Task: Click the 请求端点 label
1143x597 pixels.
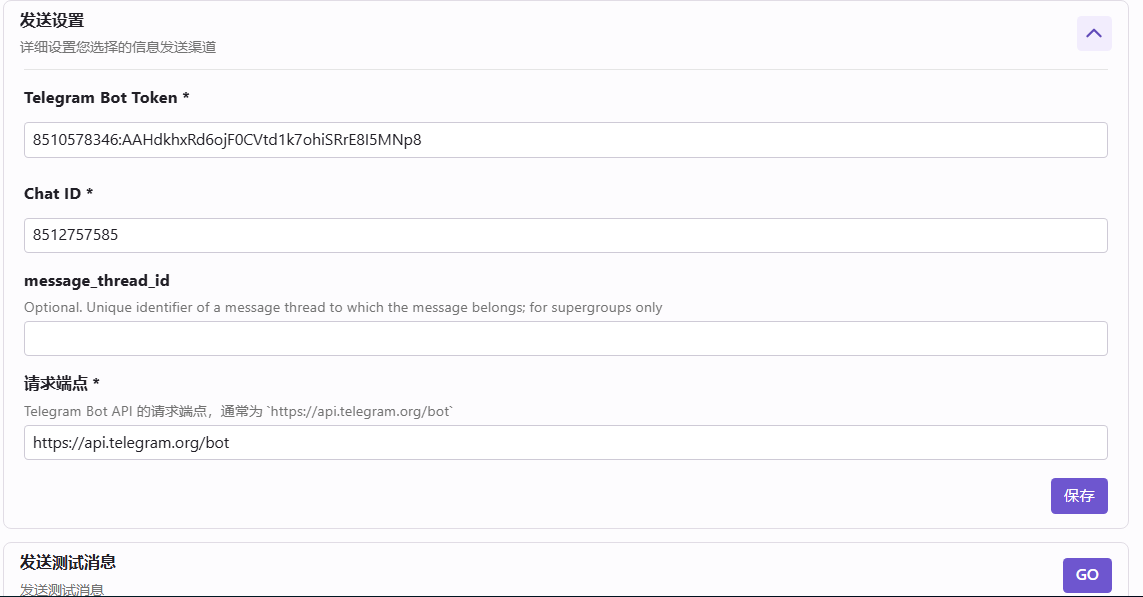Action: 61,384
